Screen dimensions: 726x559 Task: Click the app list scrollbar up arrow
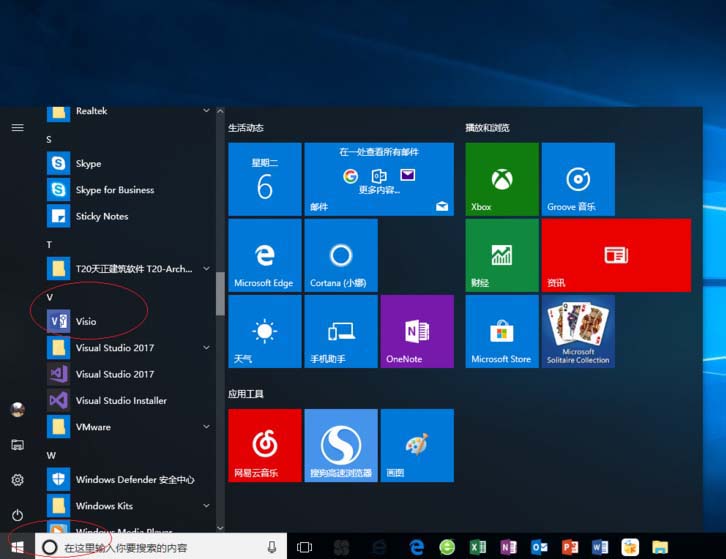(x=220, y=111)
